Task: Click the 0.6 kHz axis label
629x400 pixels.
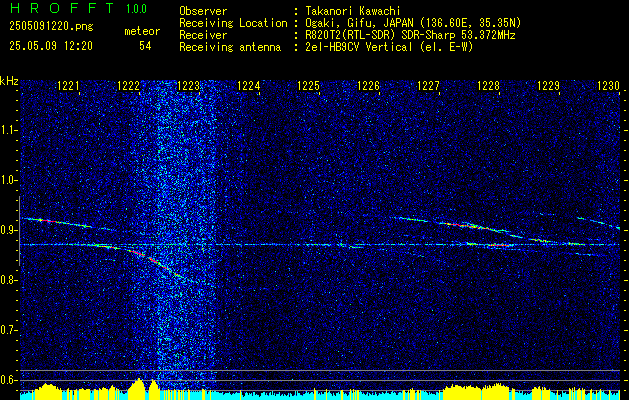Action: (8, 380)
